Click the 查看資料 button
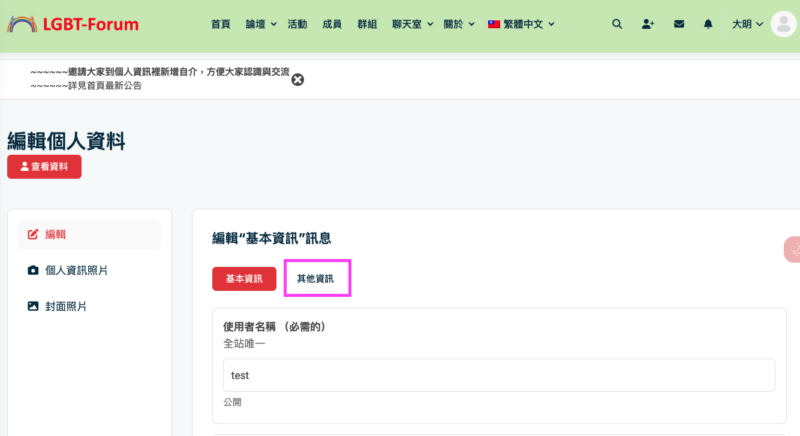Viewport: 800px width, 436px height. pos(44,167)
